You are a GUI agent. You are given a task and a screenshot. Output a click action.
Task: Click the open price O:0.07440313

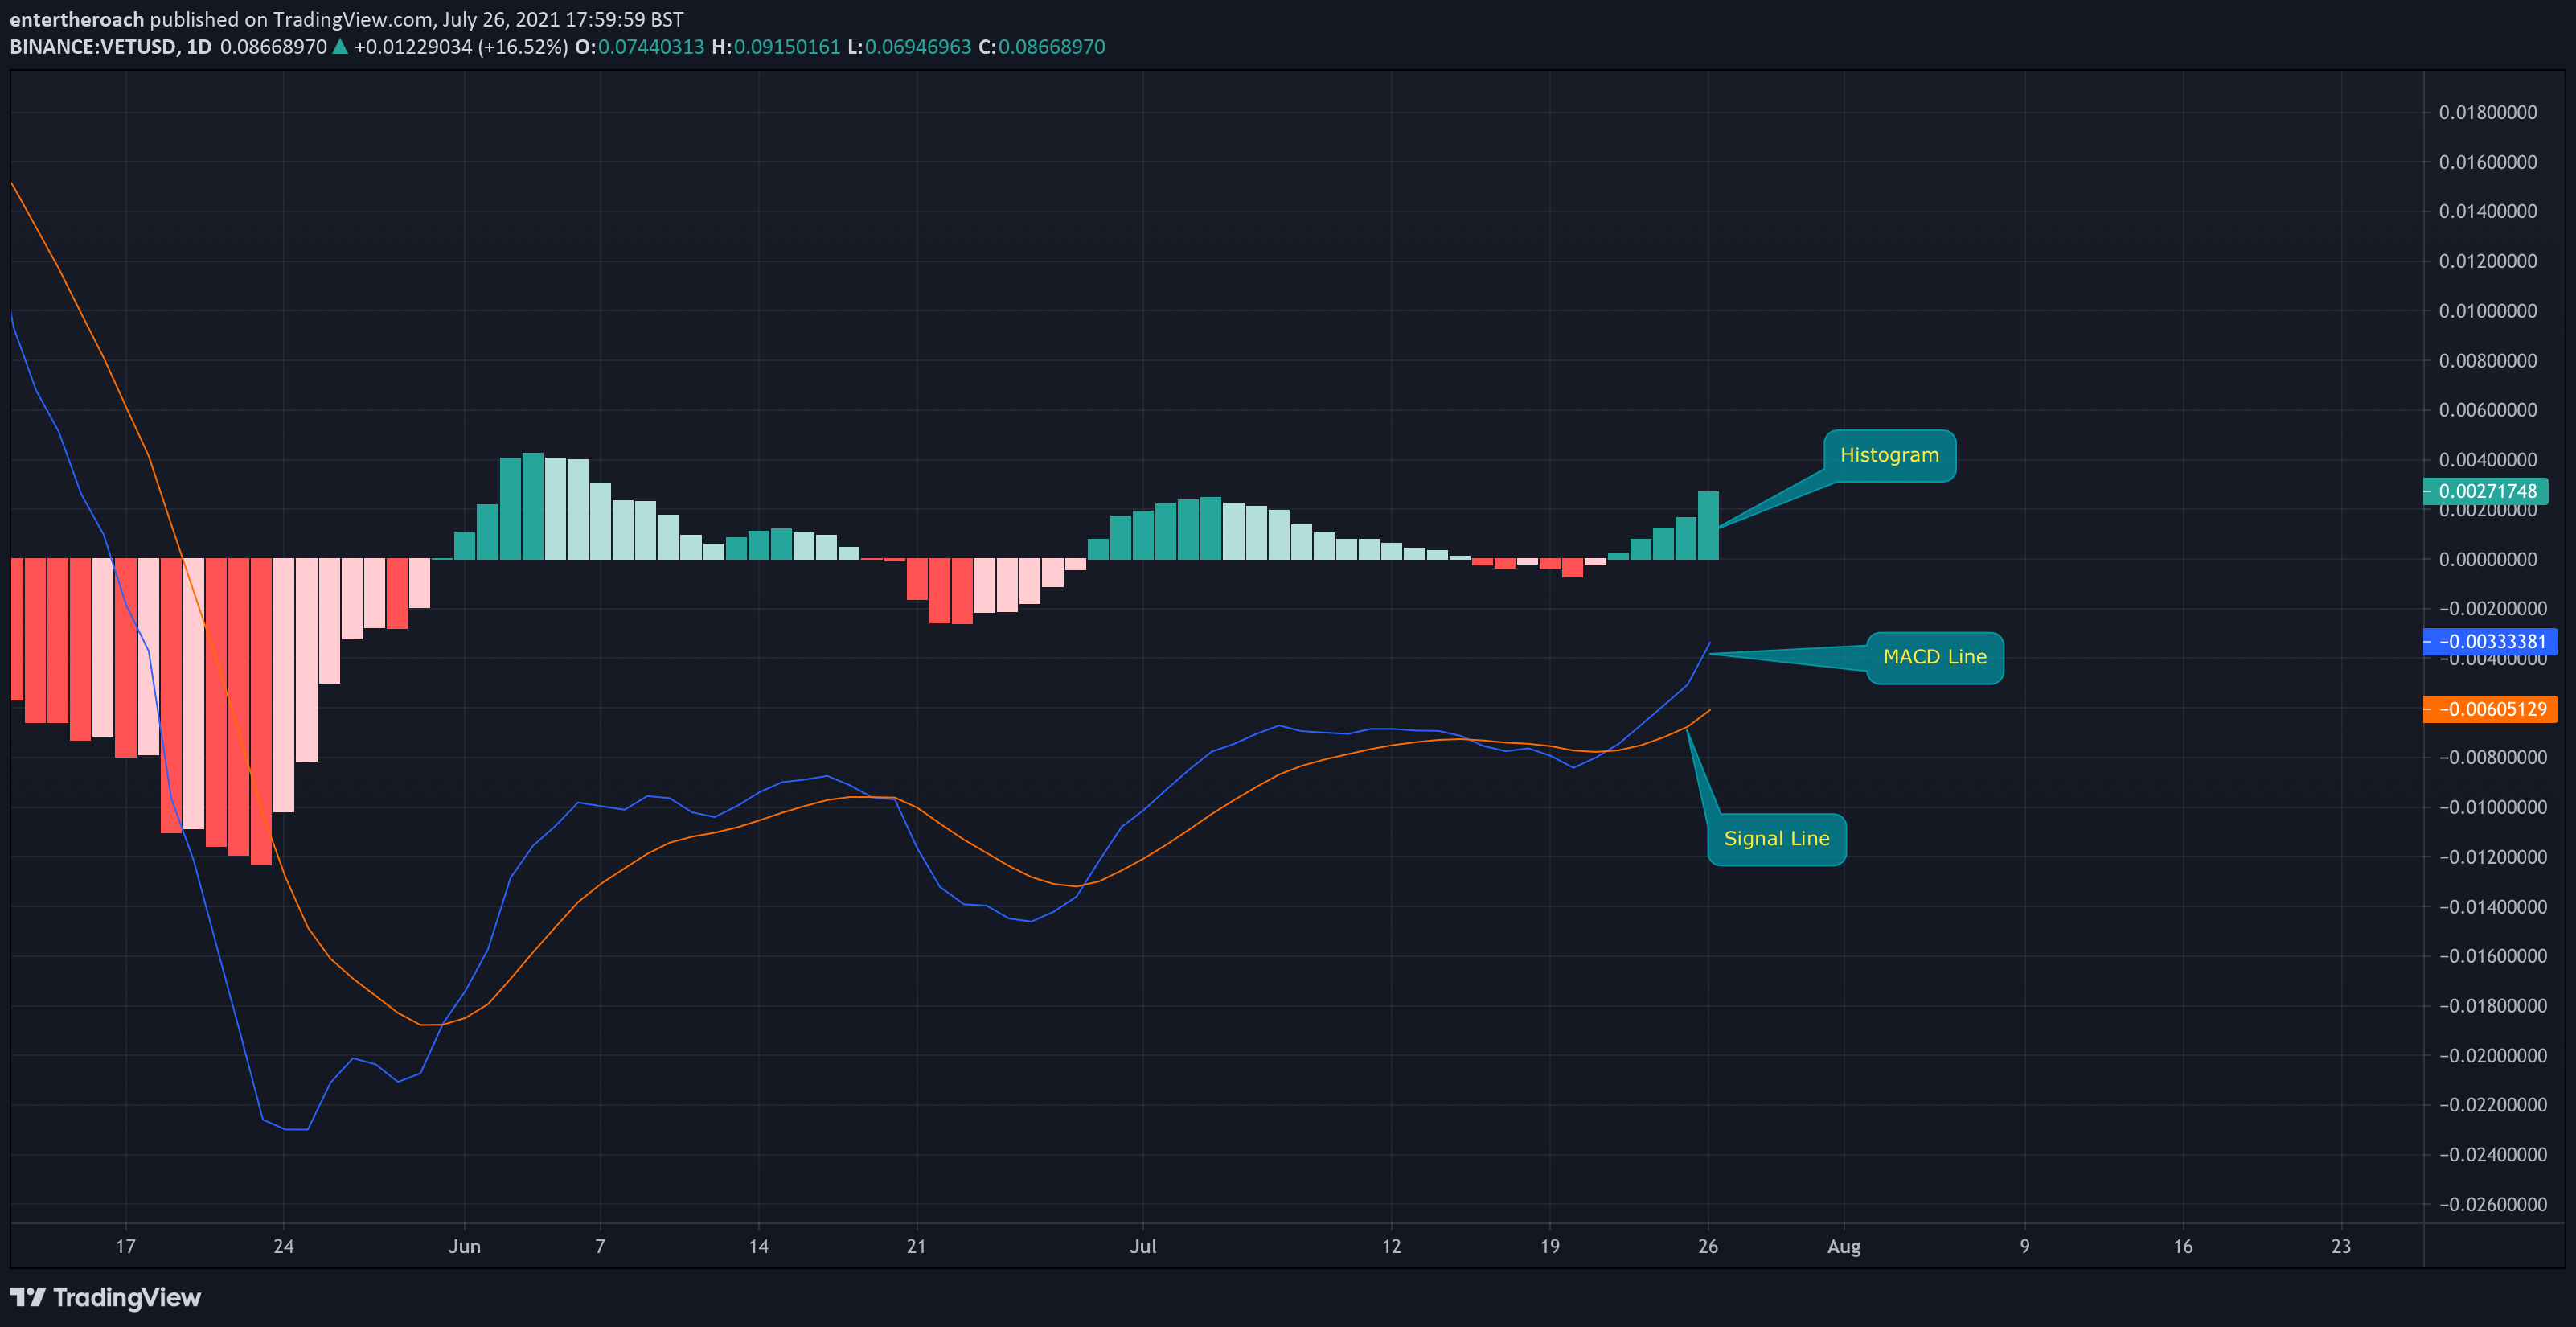click(640, 47)
